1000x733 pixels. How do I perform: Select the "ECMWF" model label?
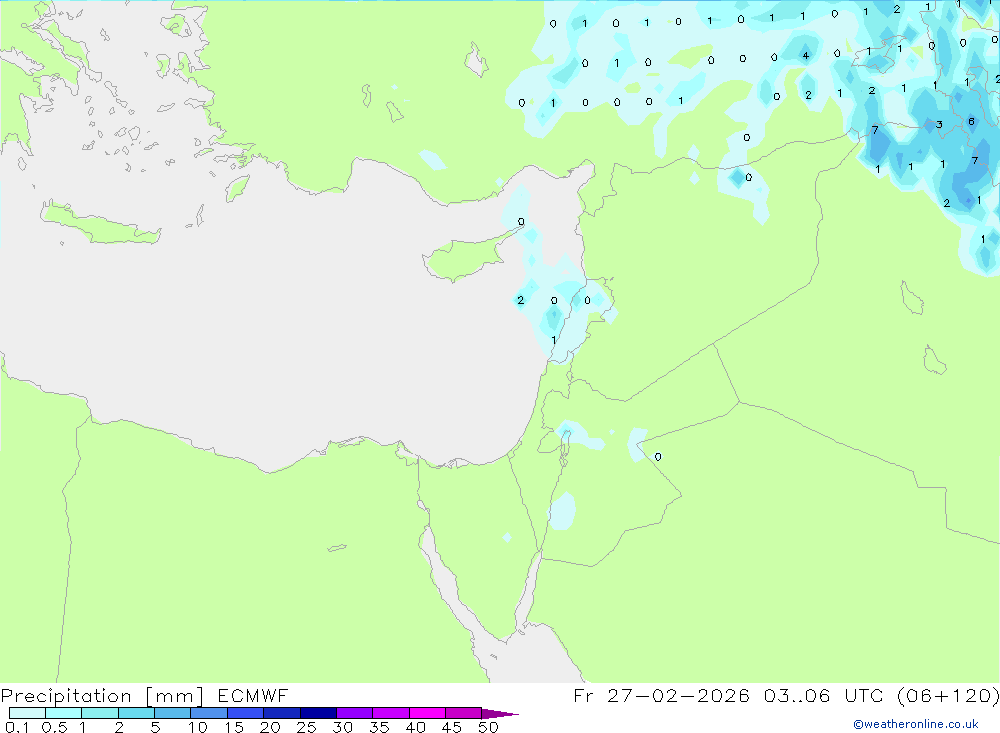tap(253, 696)
